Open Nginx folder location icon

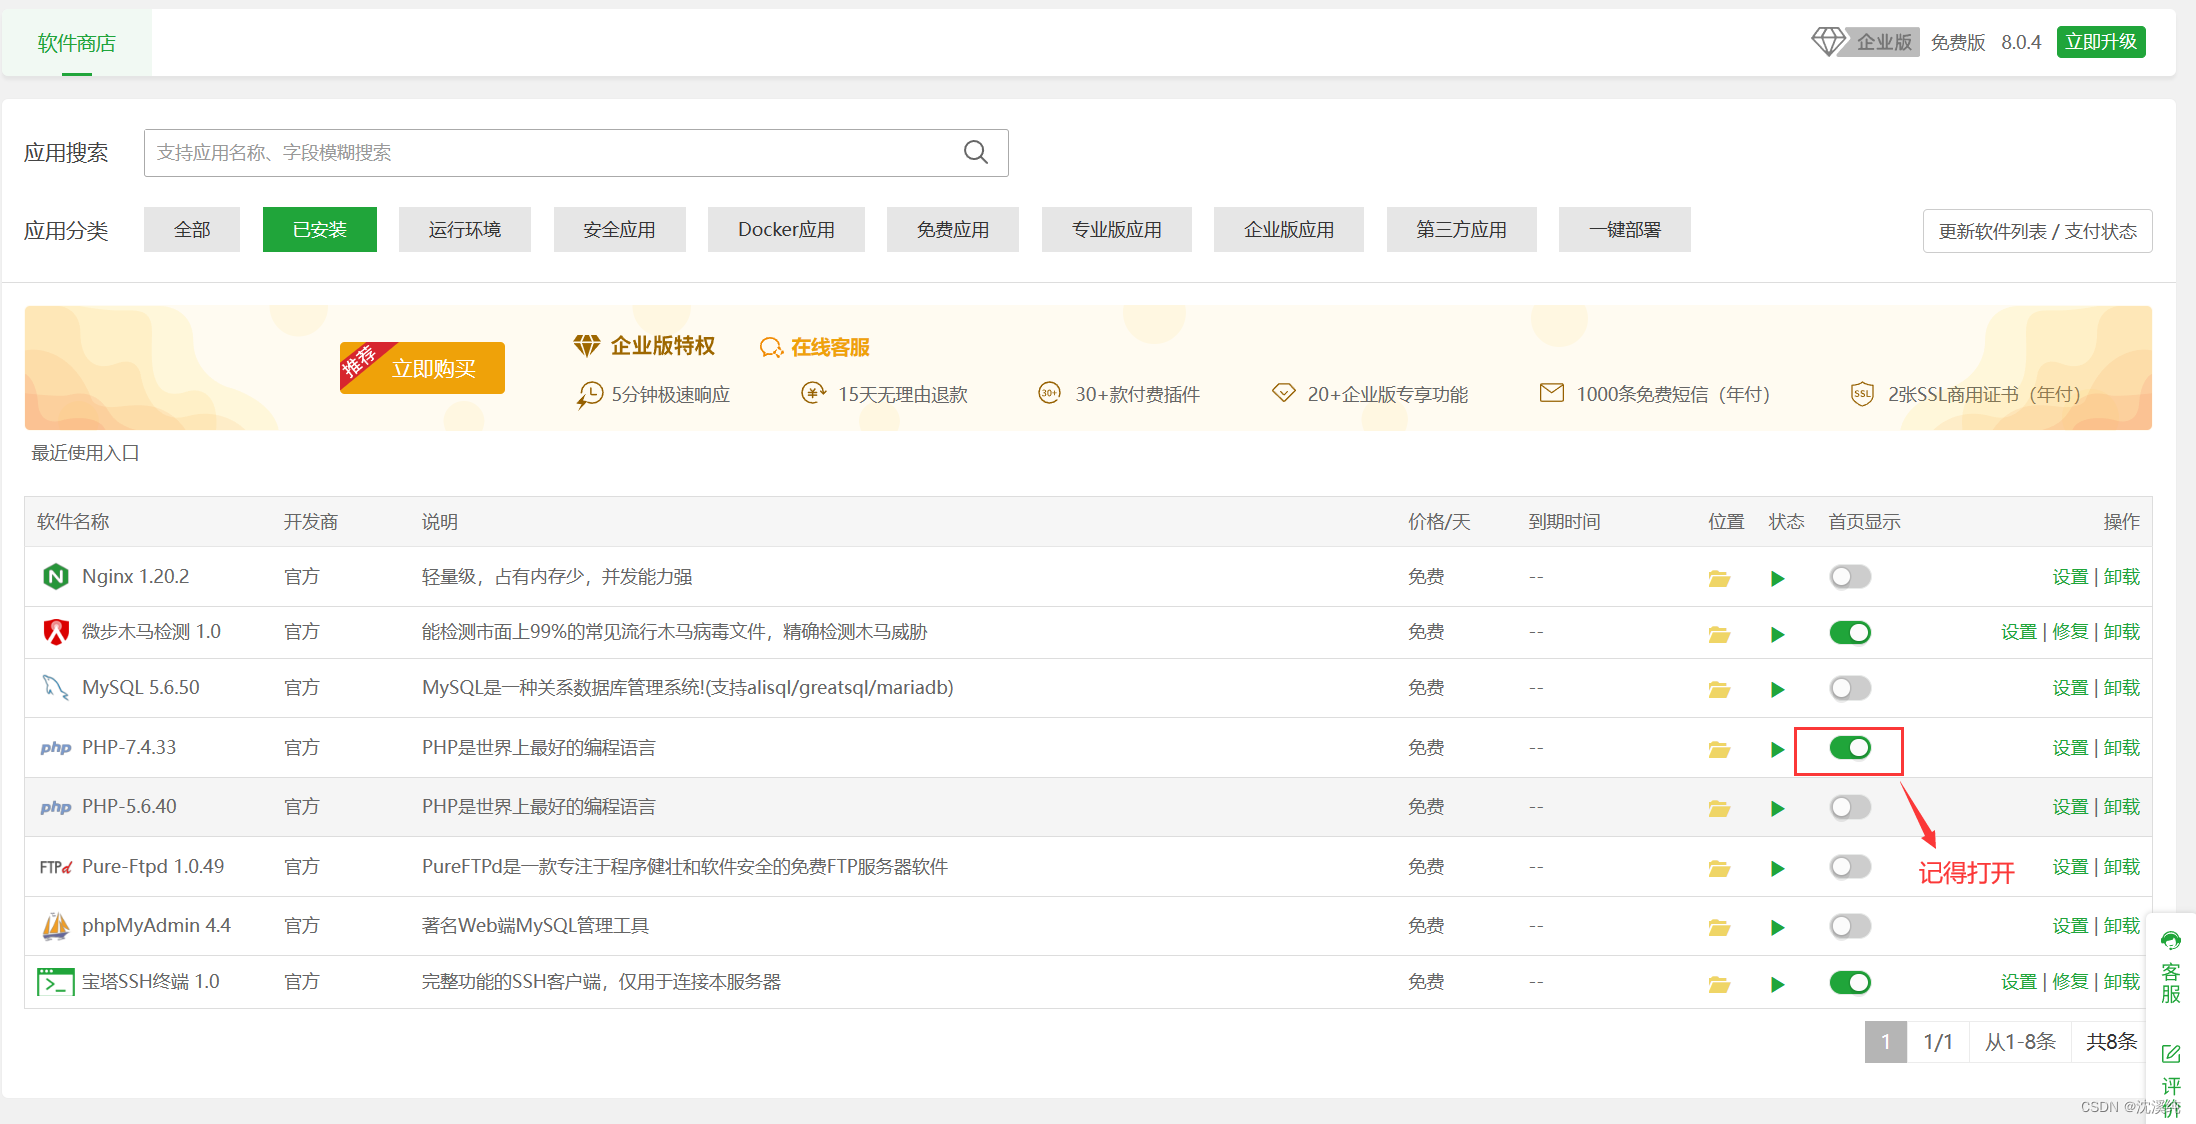point(1719,578)
